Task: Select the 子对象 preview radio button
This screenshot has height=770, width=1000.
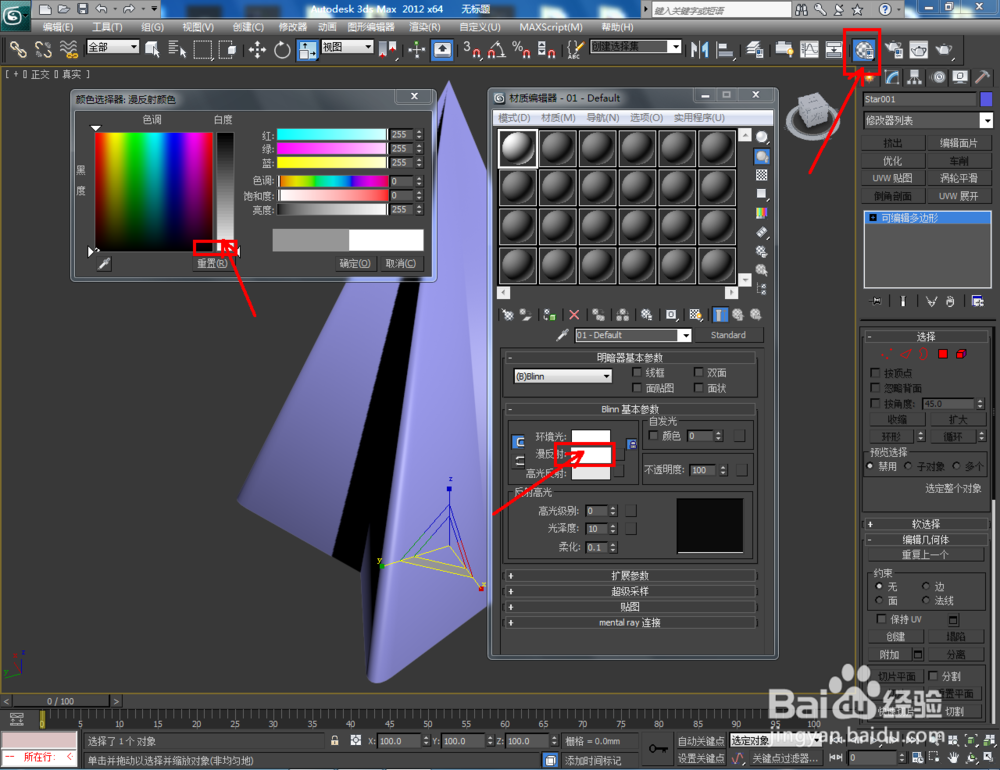Action: tap(908, 466)
